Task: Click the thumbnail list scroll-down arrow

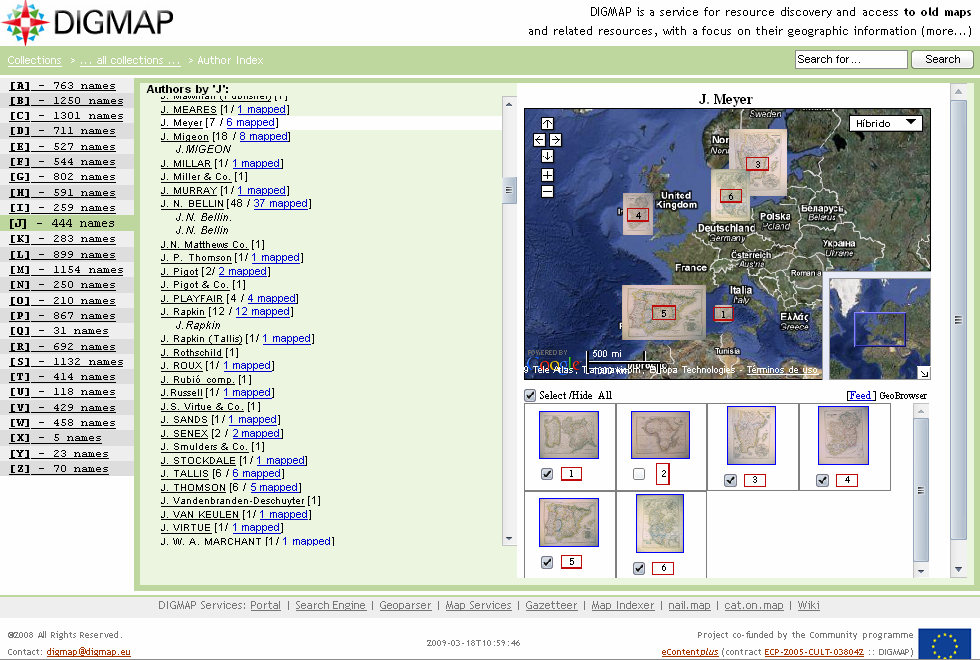Action: tap(921, 571)
